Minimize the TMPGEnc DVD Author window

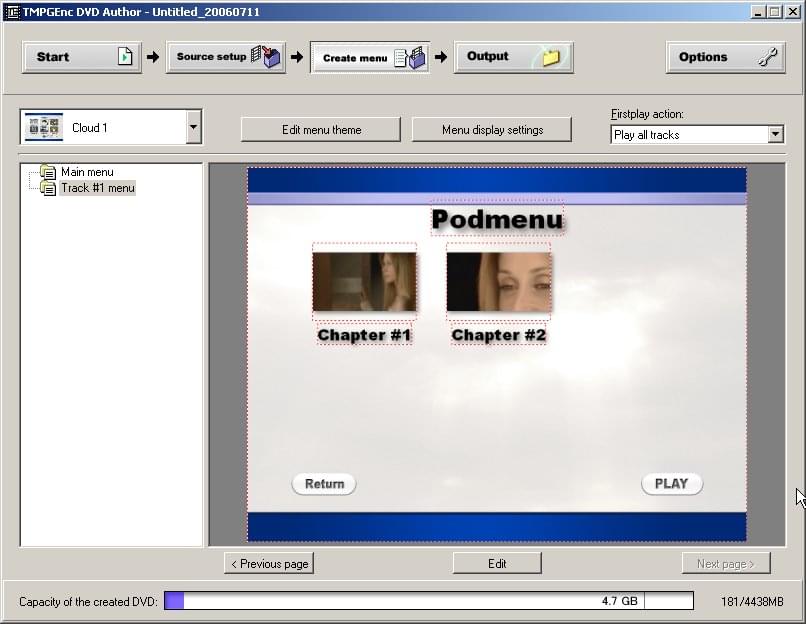(x=757, y=12)
